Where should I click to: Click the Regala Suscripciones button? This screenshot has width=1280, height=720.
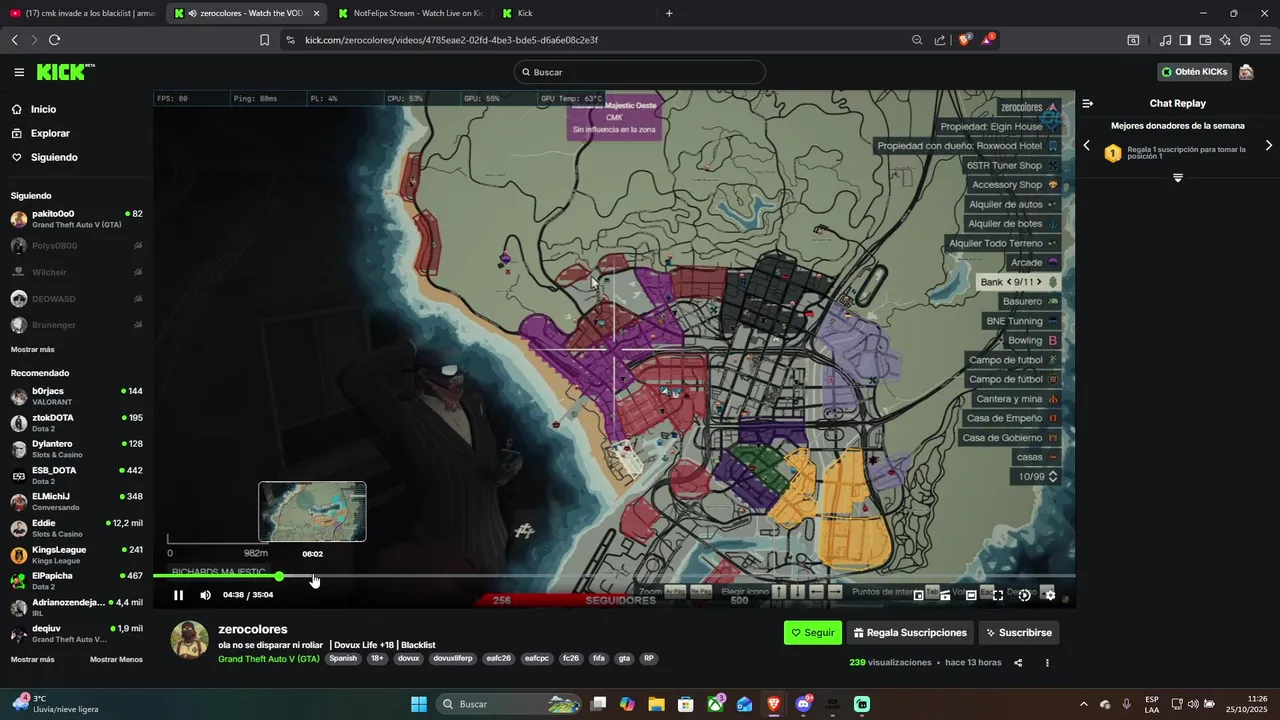pyautogui.click(x=910, y=633)
